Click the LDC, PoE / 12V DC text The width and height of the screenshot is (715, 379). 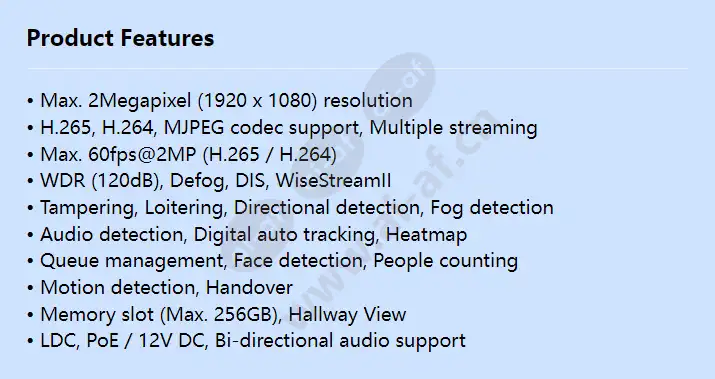coord(123,341)
